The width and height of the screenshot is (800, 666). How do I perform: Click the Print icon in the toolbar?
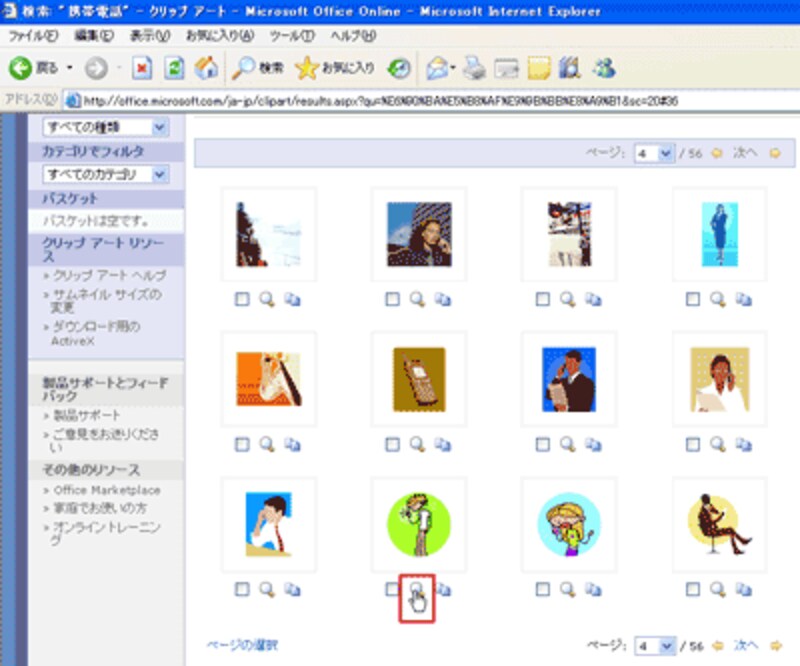(474, 68)
